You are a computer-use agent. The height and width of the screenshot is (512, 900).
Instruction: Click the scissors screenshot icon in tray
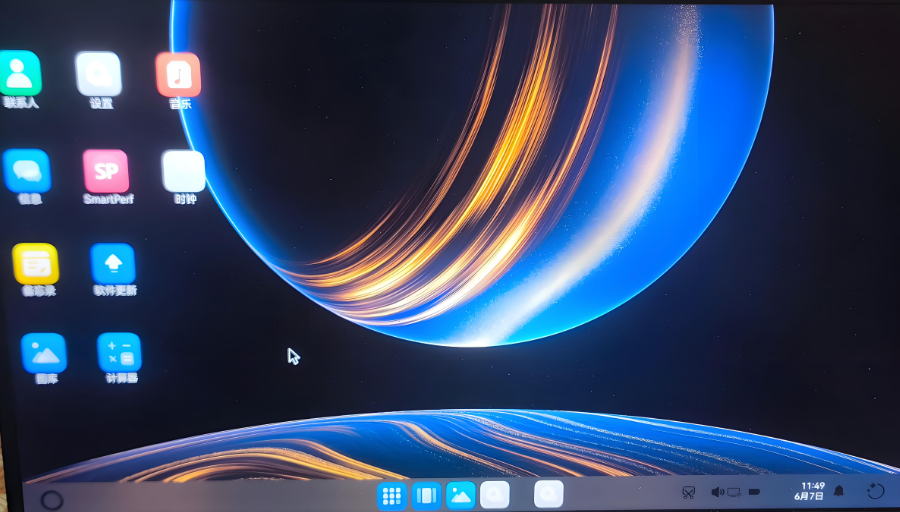pos(688,492)
